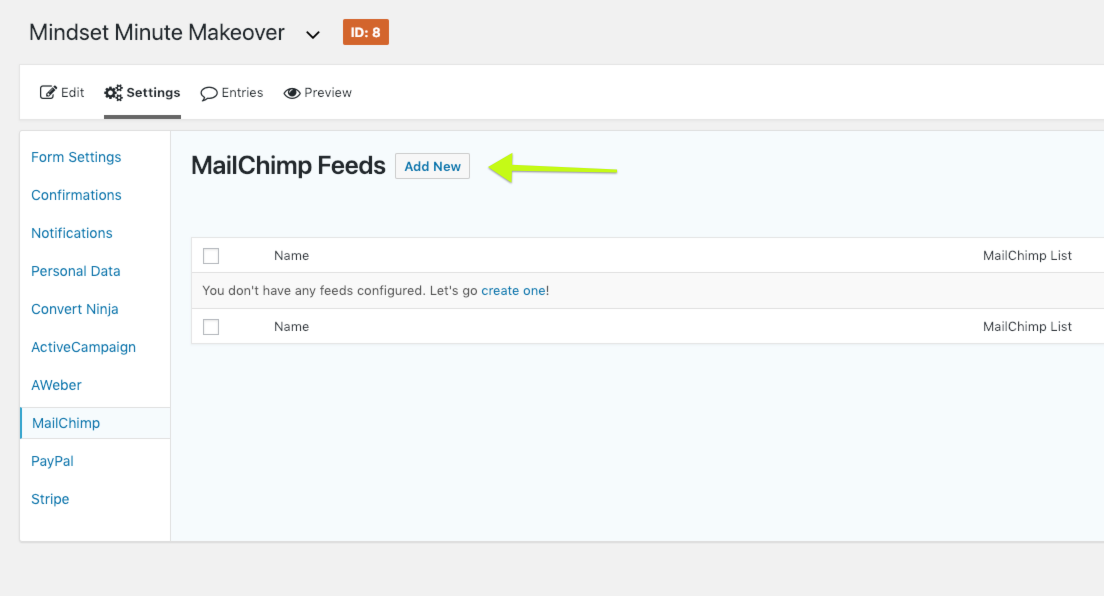Open AWeber settings in sidebar

pyautogui.click(x=56, y=385)
